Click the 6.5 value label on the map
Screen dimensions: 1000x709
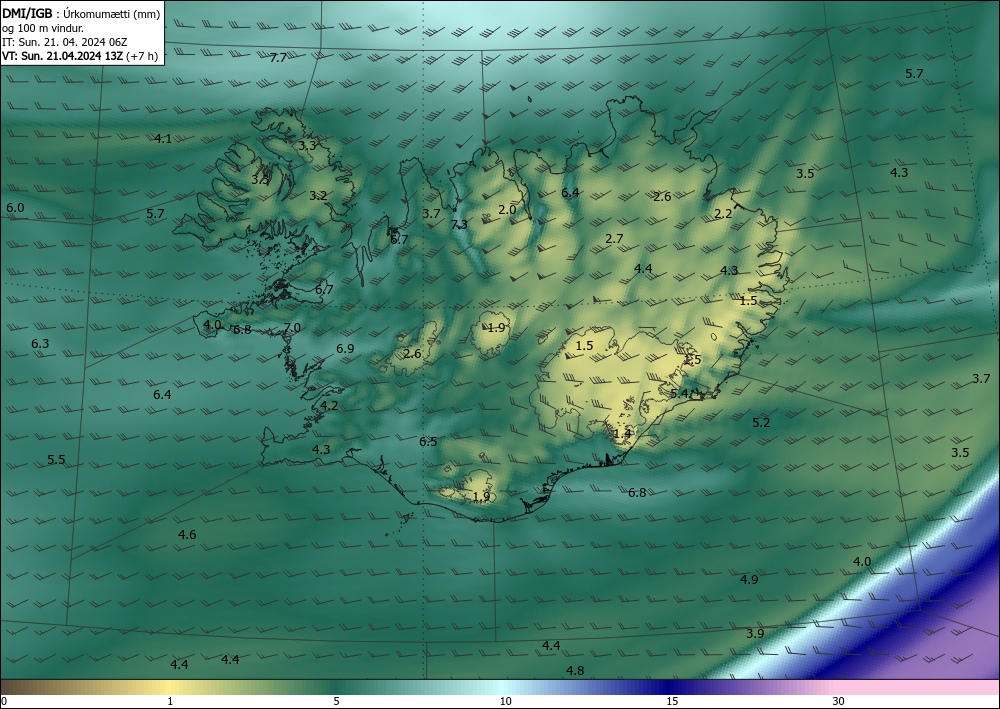click(x=428, y=442)
